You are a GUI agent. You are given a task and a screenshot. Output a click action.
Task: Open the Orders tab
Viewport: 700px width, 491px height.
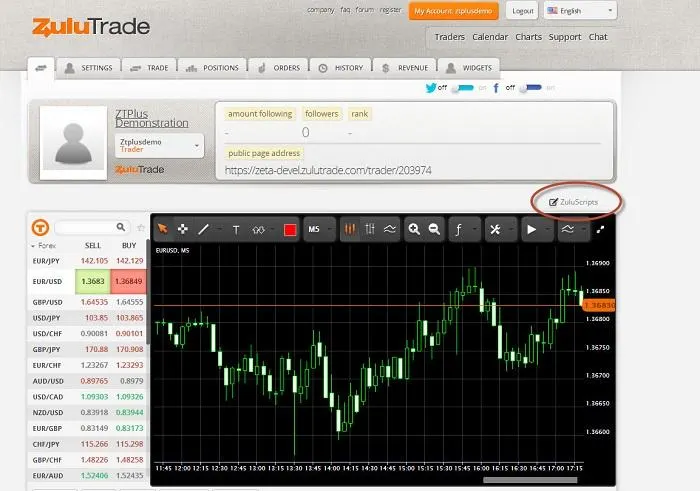pos(279,68)
